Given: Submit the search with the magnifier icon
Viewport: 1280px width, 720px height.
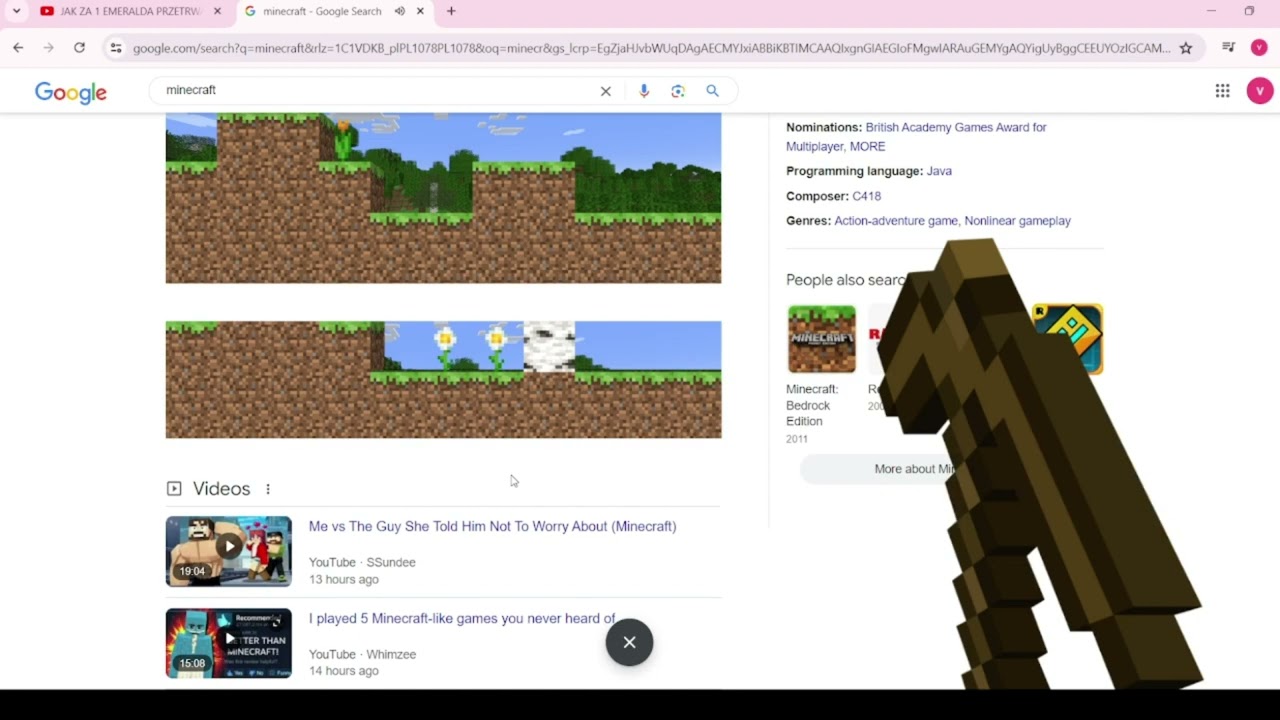Looking at the screenshot, I should [712, 91].
